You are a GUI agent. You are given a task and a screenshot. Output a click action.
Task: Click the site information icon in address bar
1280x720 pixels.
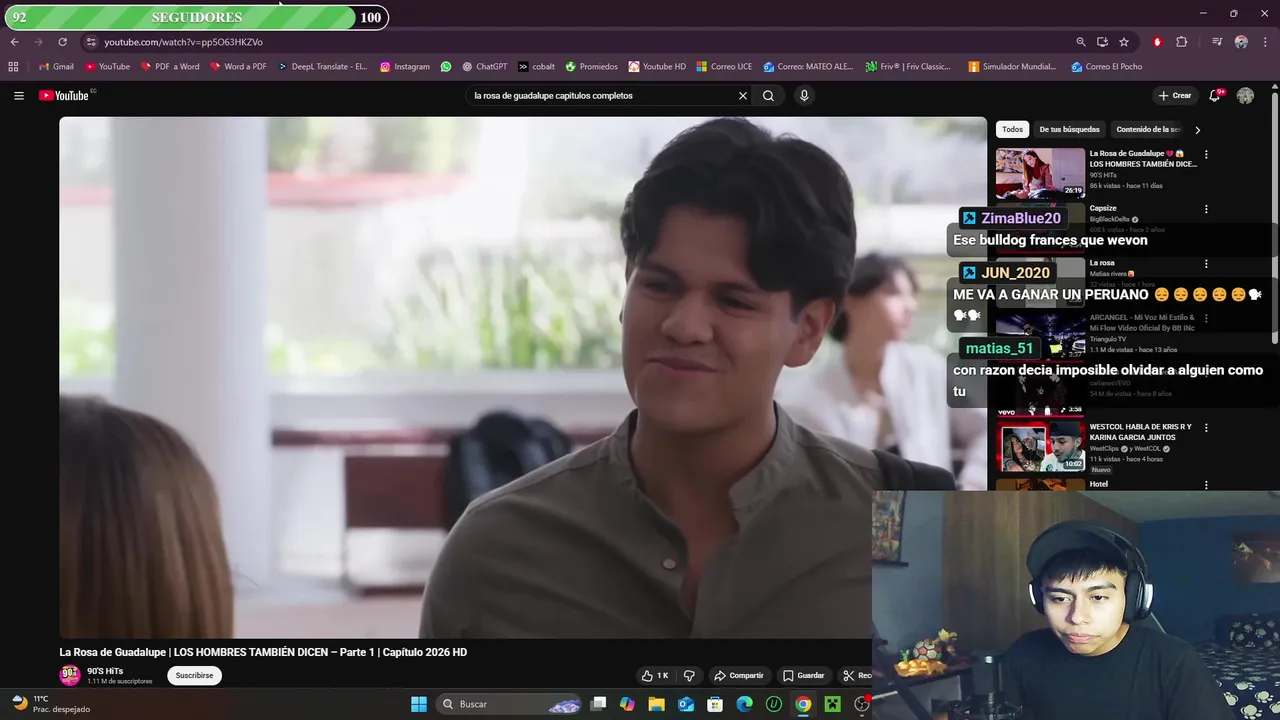tap(91, 42)
